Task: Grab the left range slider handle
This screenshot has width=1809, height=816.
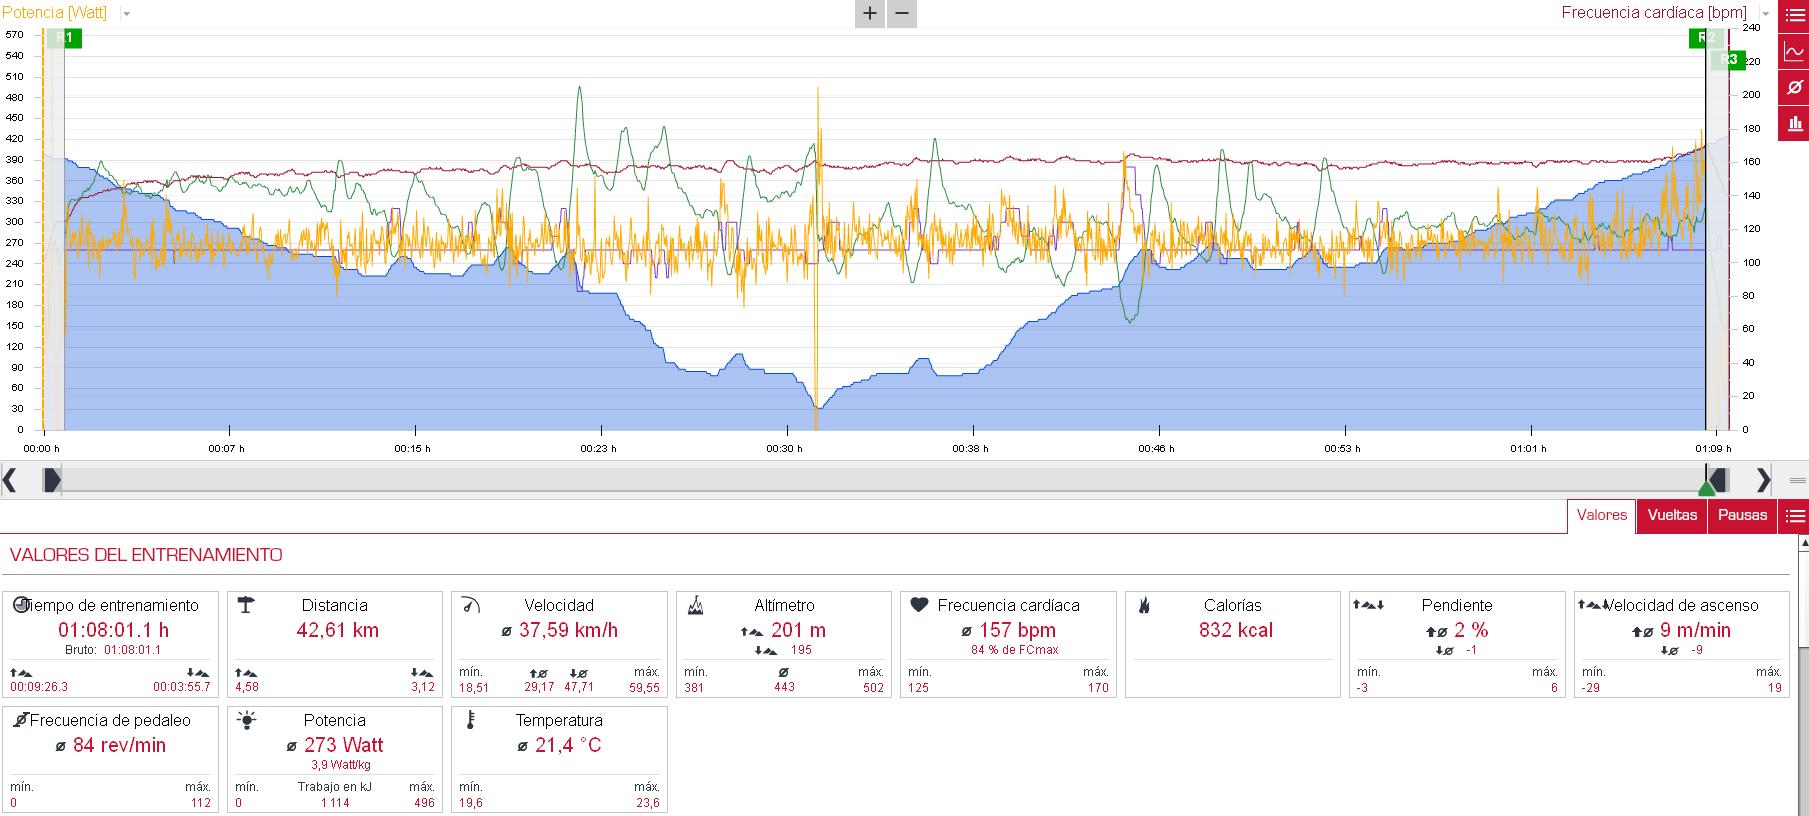Action: point(52,481)
